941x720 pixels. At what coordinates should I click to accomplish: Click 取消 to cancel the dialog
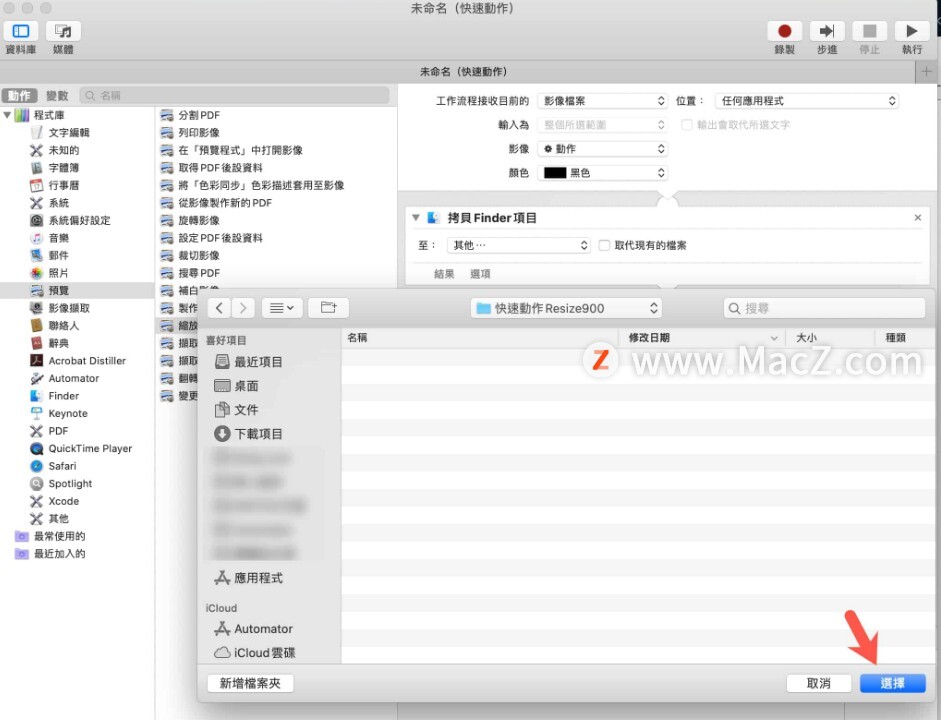point(819,683)
